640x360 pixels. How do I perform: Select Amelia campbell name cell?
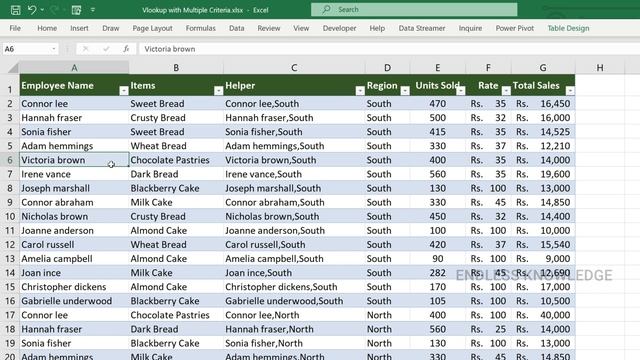[74, 259]
